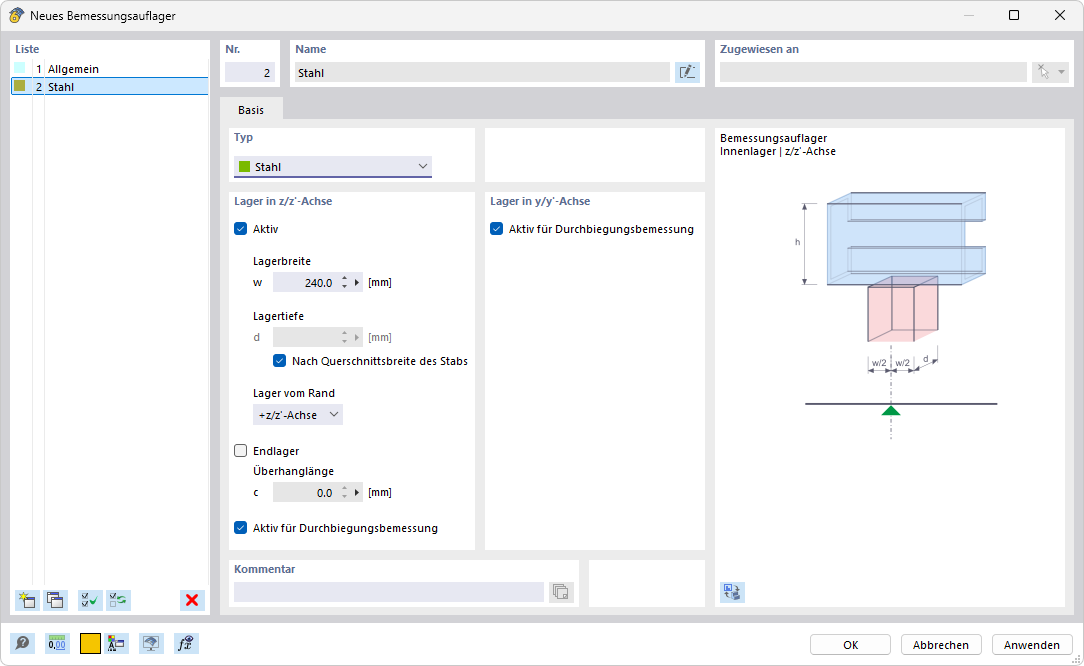Click the display settings icon below the graphic
Screen dimensions: 1084x666
point(732,592)
